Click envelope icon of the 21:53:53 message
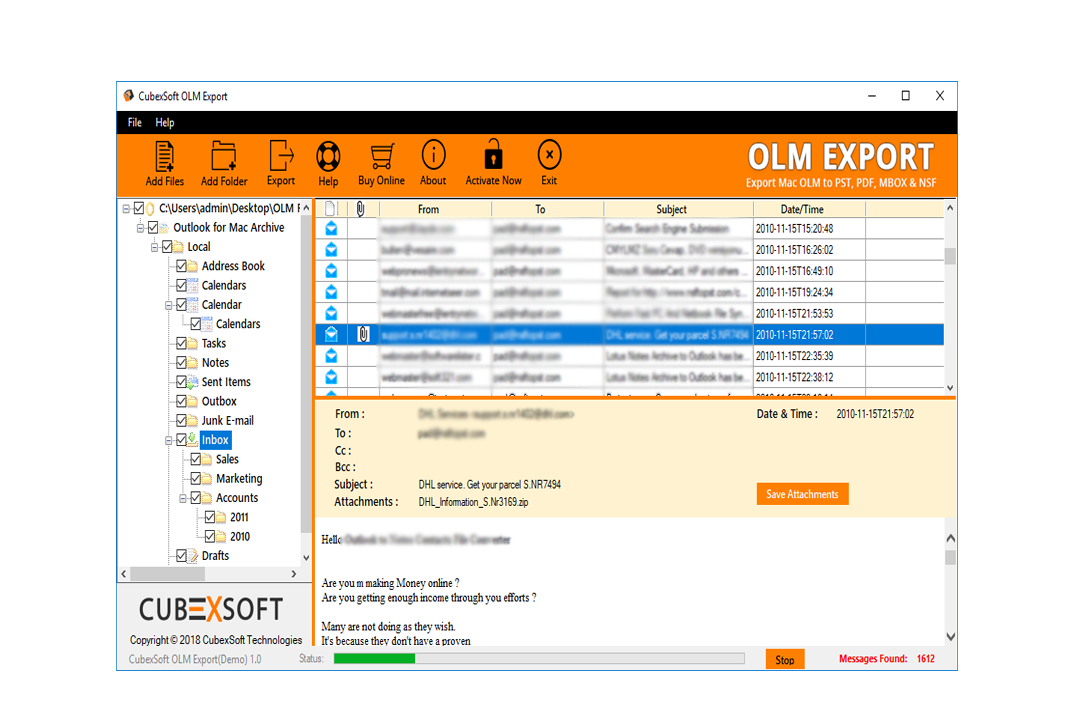This screenshot has width=1074, height=710. pyautogui.click(x=332, y=314)
